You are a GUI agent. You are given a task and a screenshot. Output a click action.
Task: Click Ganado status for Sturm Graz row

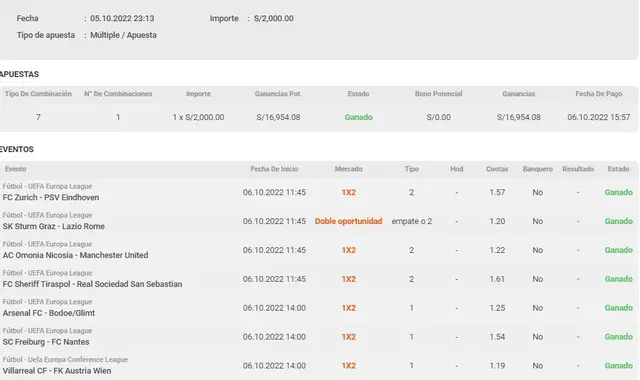(x=618, y=221)
